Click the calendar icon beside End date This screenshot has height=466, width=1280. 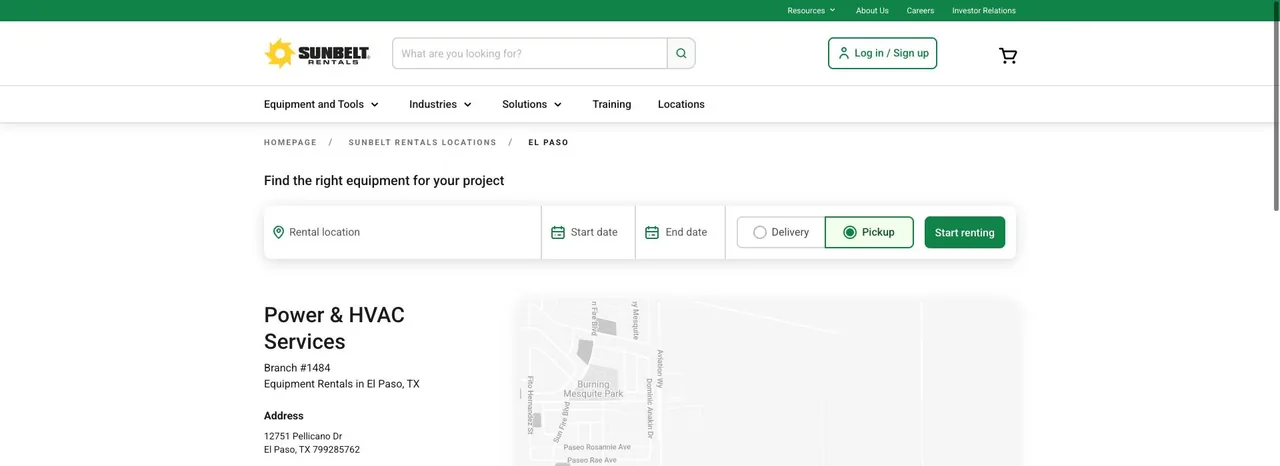[652, 232]
